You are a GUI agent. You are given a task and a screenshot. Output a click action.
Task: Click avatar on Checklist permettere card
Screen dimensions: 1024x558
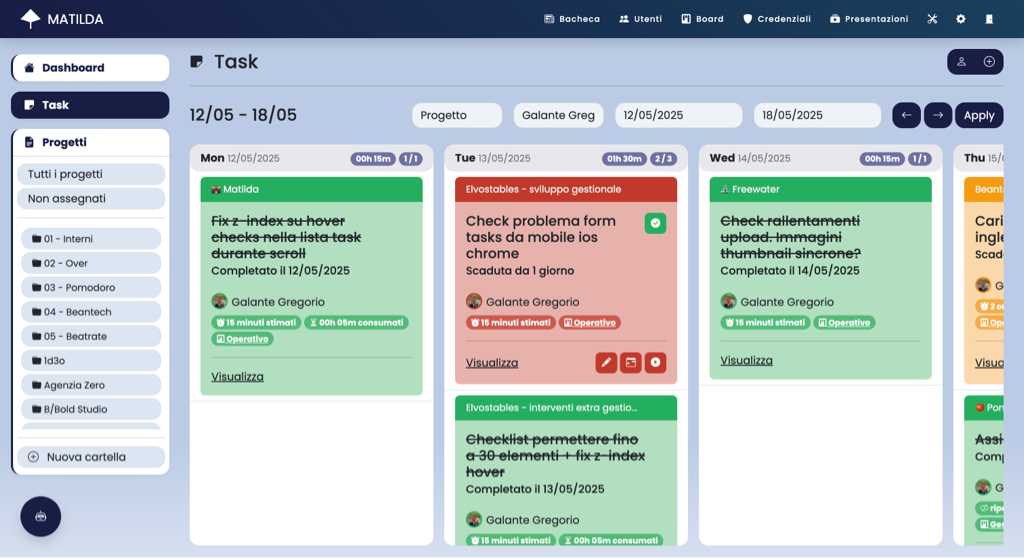(473, 519)
